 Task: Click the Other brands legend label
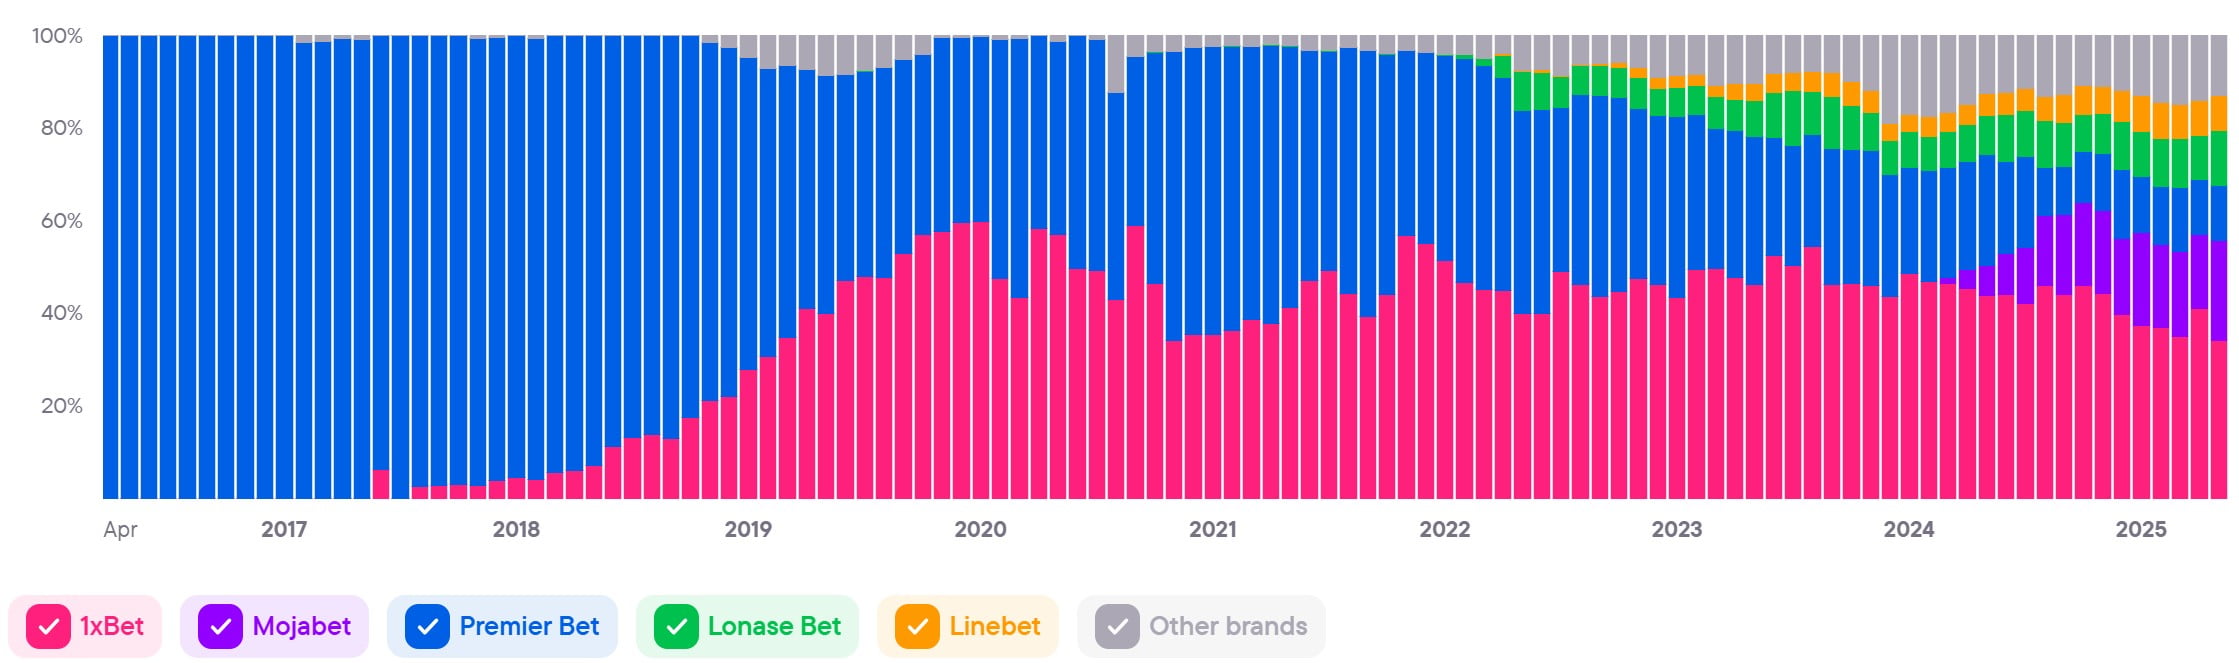pyautogui.click(x=1228, y=627)
